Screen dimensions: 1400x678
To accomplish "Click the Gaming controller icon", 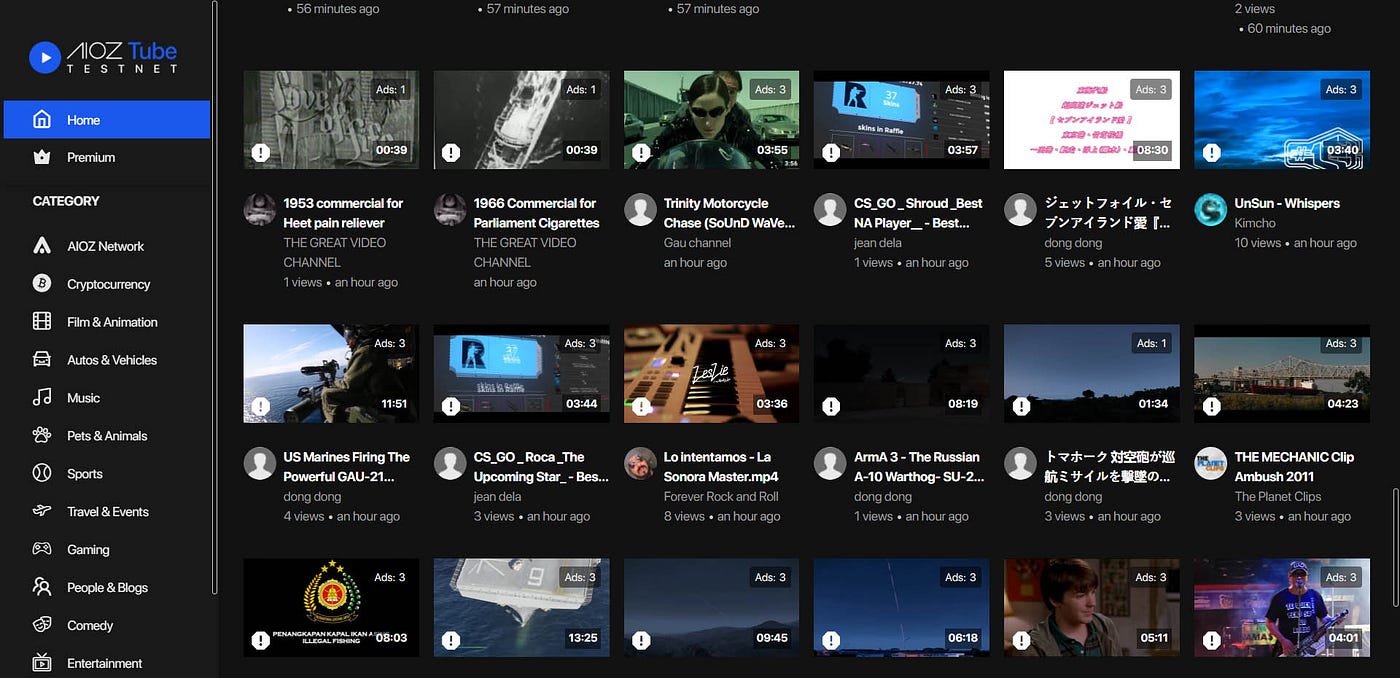I will point(42,549).
